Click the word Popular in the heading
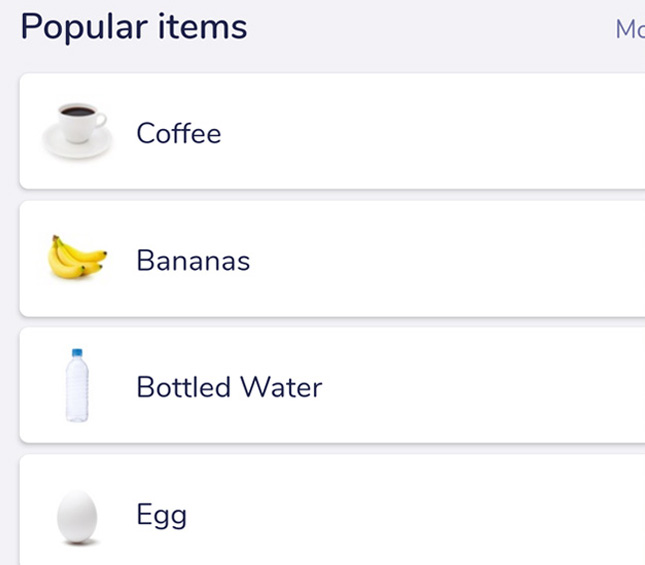645x565 pixels. point(84,27)
